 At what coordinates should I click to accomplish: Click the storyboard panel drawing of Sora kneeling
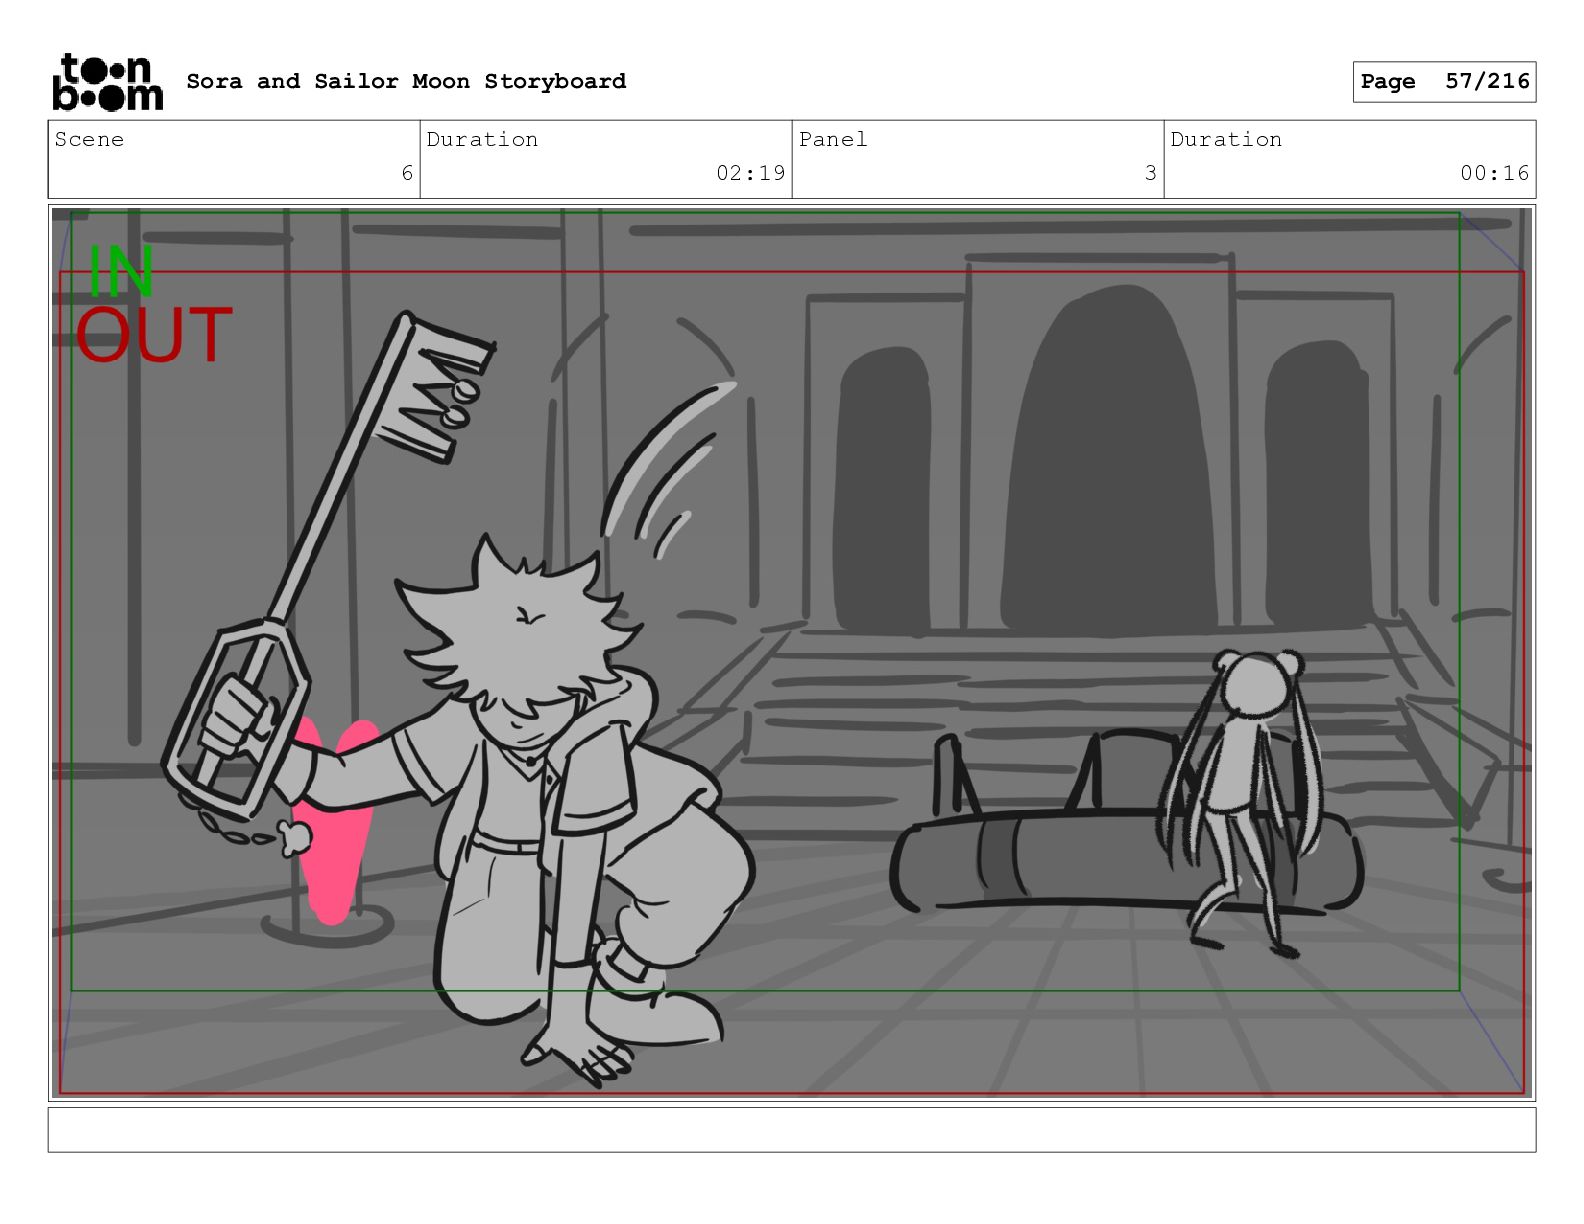pos(792,653)
